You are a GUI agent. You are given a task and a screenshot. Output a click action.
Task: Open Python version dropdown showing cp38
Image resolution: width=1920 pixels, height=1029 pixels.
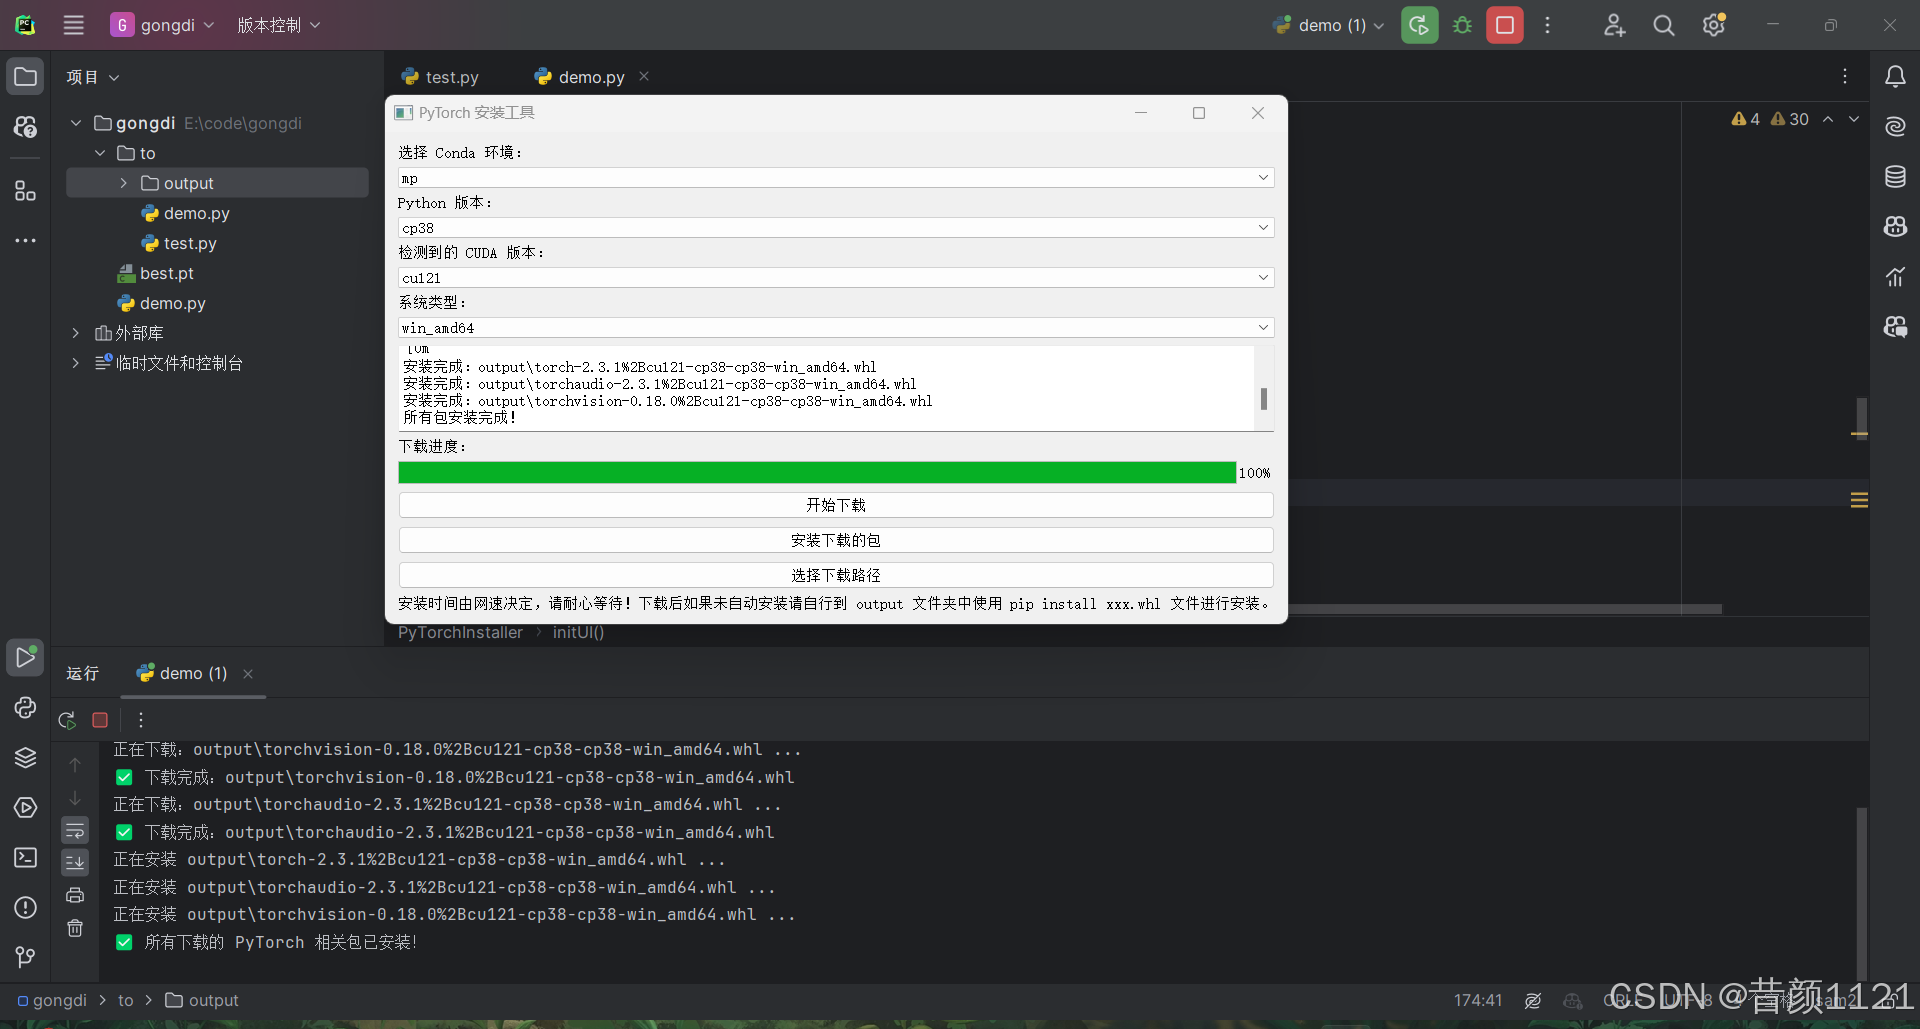836,228
